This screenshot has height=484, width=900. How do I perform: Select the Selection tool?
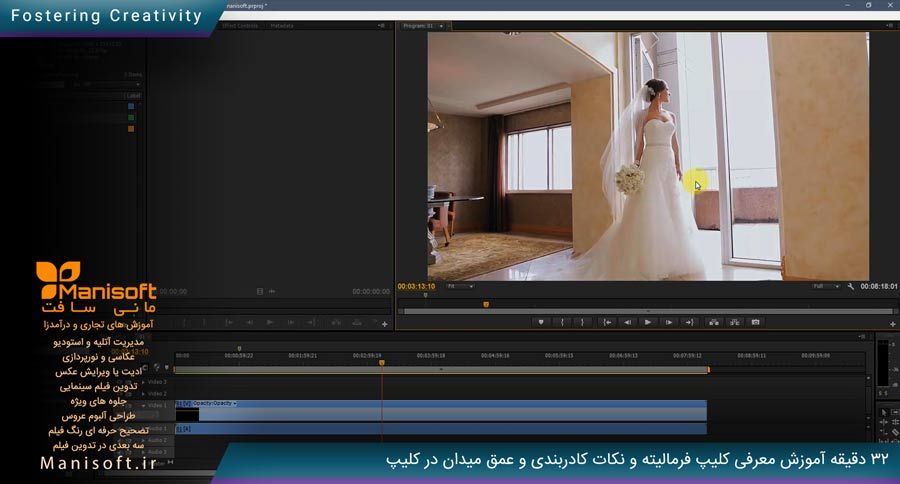point(883,412)
